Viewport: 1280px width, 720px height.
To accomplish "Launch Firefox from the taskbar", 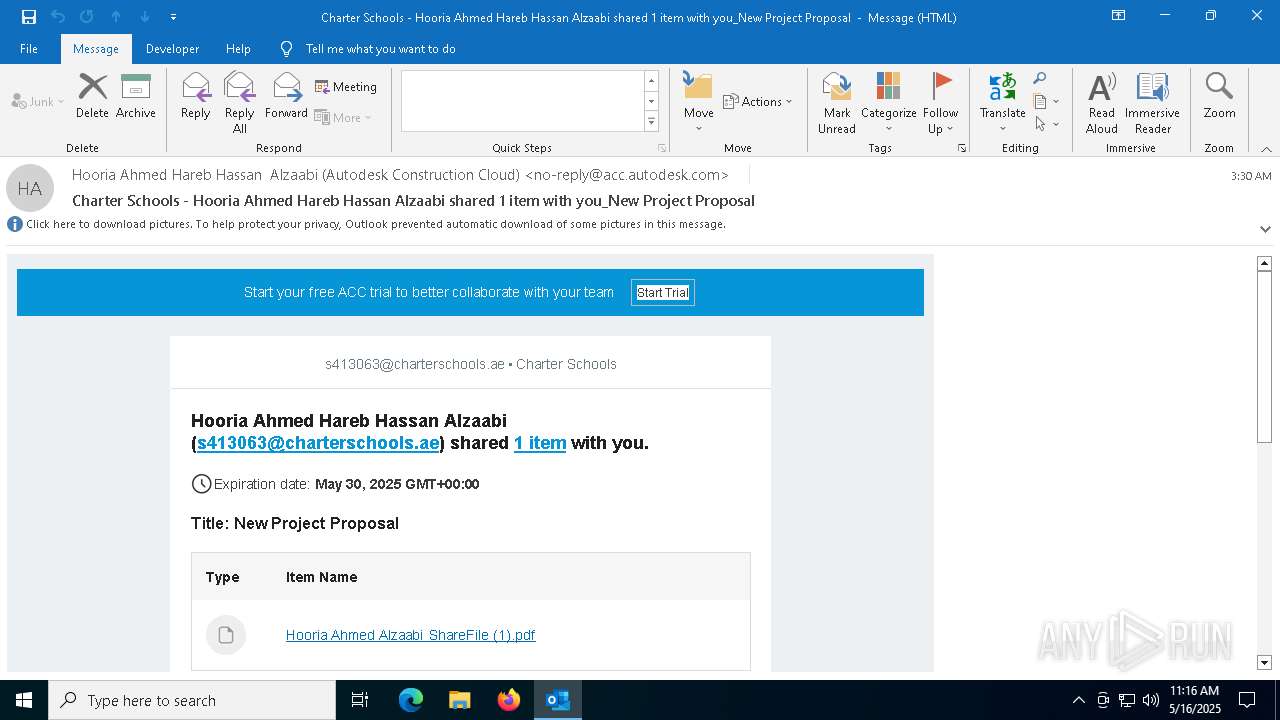I will (509, 700).
